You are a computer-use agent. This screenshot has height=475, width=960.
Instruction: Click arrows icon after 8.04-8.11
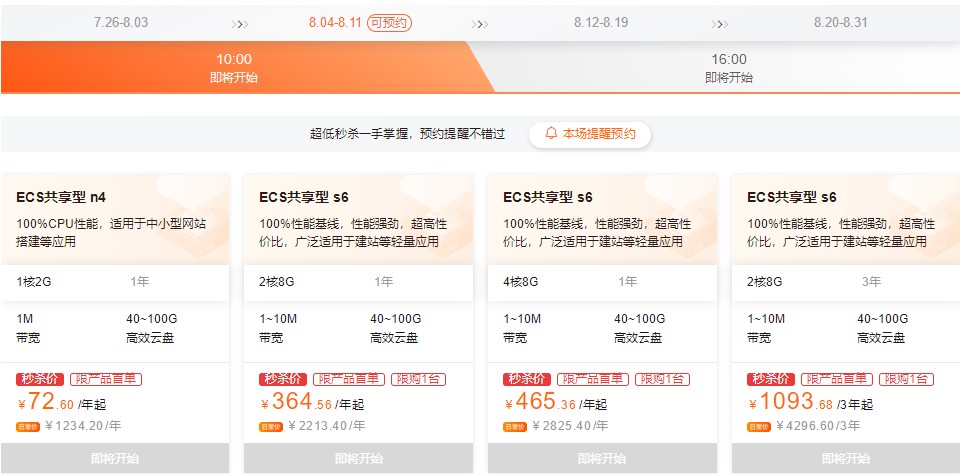tap(480, 24)
